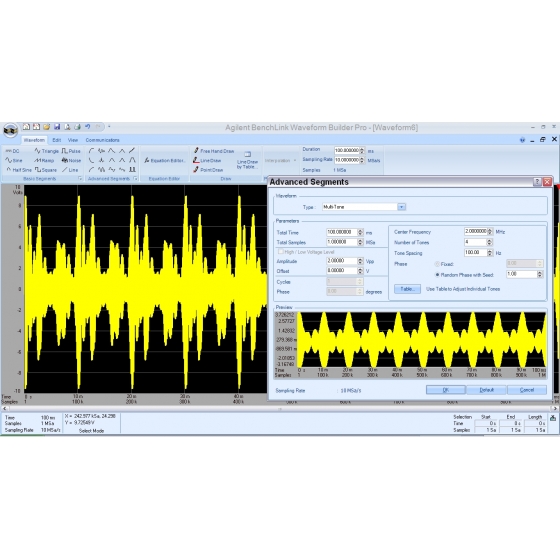Click the help icon in ribbon corner
The width and height of the screenshot is (560, 560).
pos(522,140)
